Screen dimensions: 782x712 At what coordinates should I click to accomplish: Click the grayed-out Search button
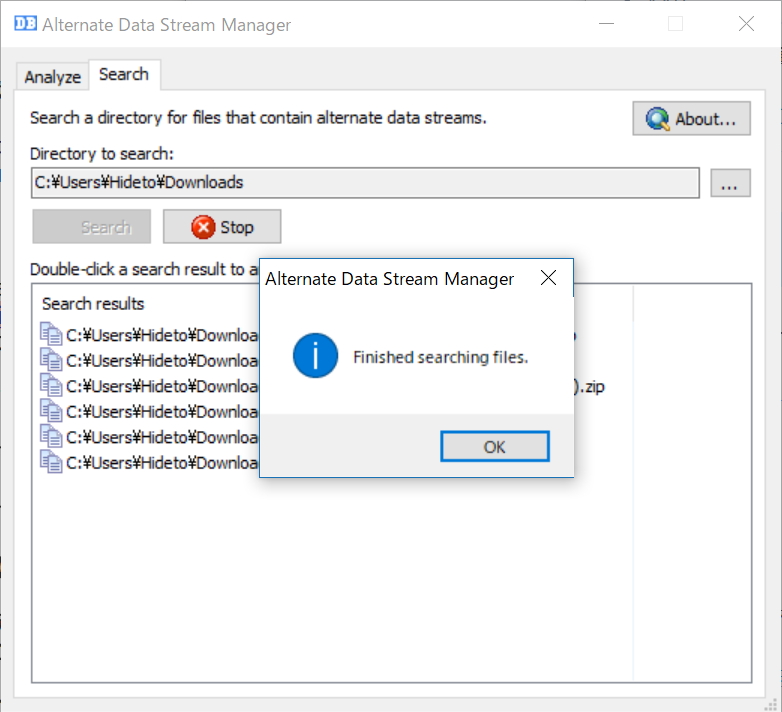pyautogui.click(x=92, y=227)
